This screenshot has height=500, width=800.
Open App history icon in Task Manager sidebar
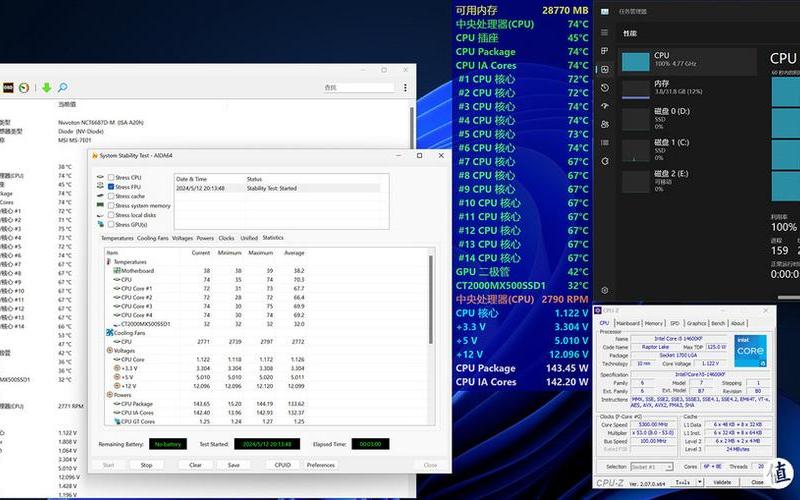point(605,88)
